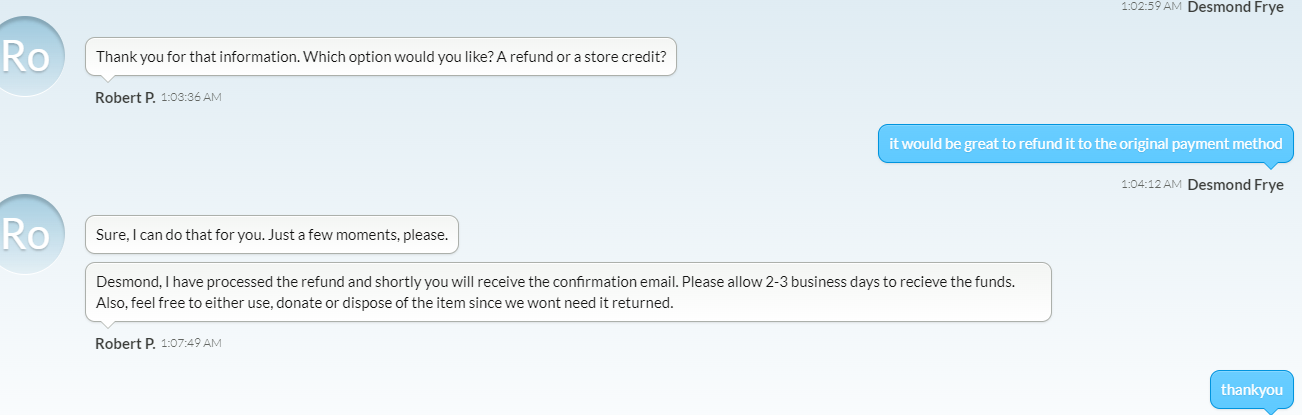Click the 1:07:49 AM timestamp

pyautogui.click(x=191, y=344)
